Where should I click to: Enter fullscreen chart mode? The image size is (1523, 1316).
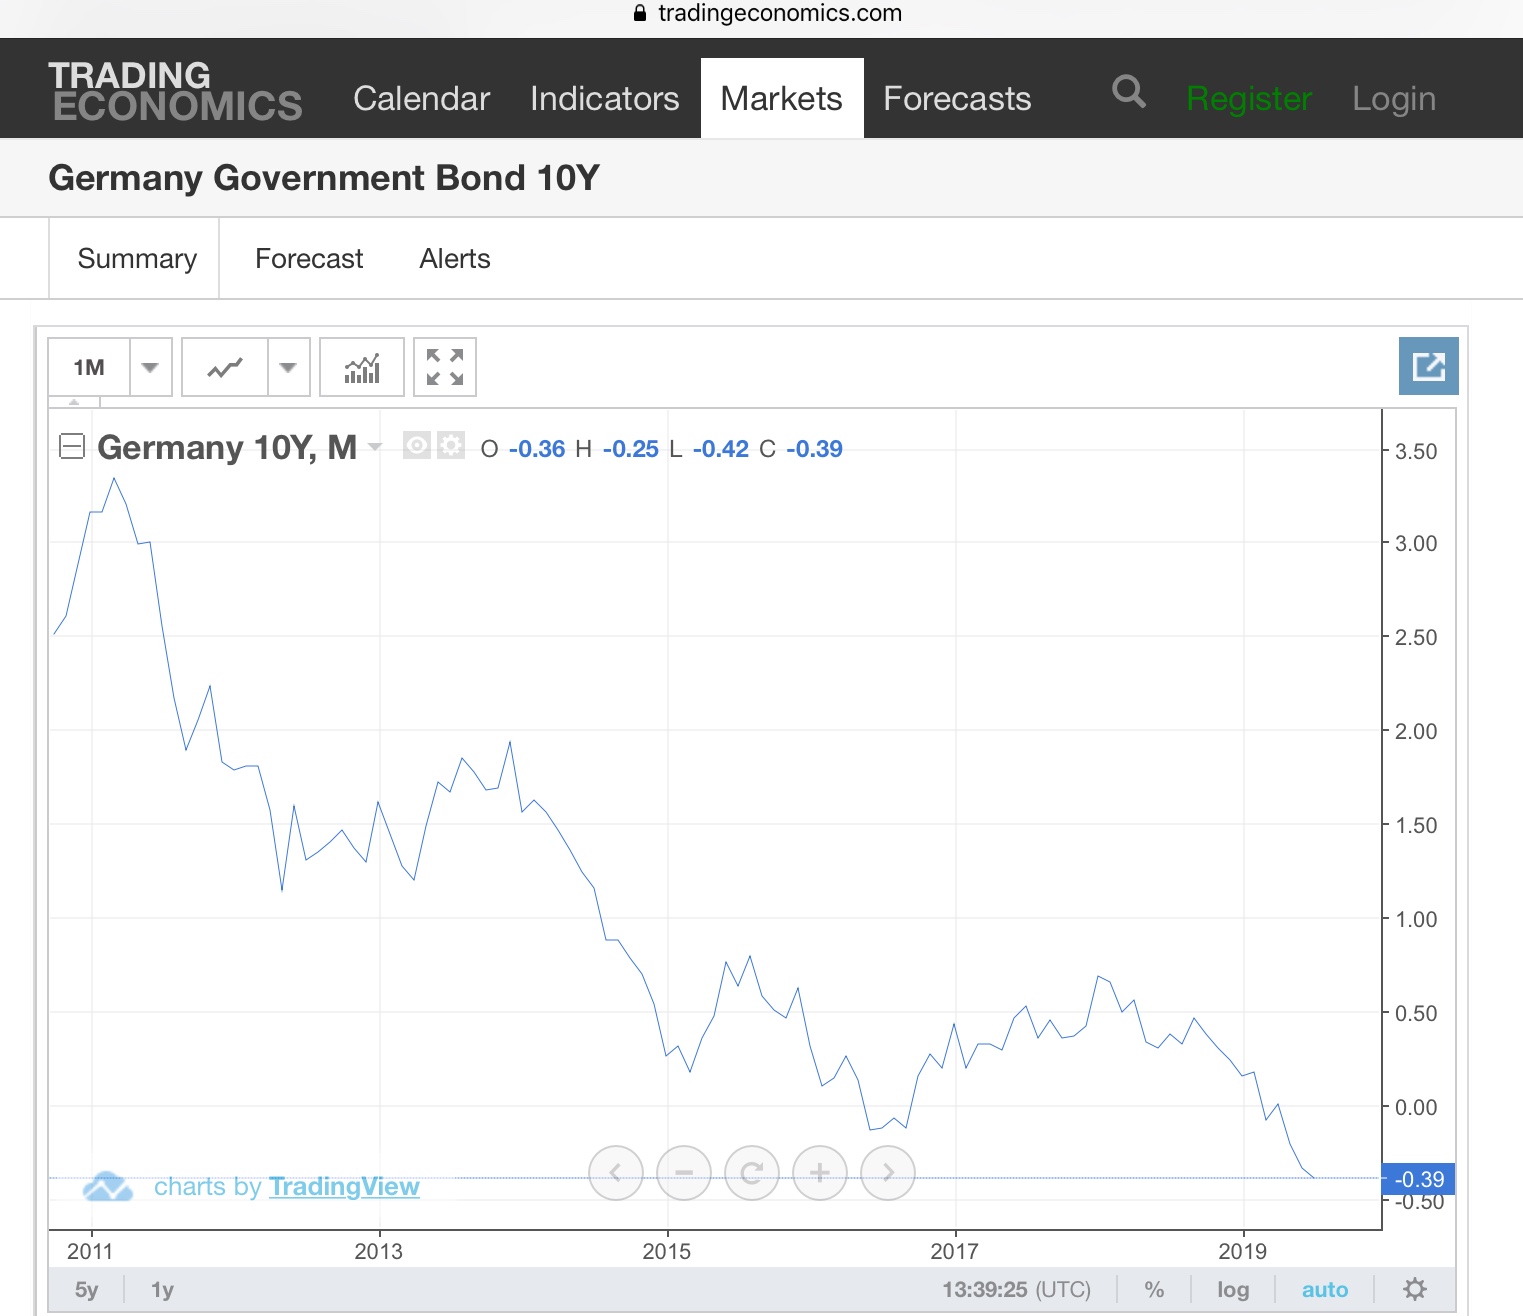click(x=445, y=368)
